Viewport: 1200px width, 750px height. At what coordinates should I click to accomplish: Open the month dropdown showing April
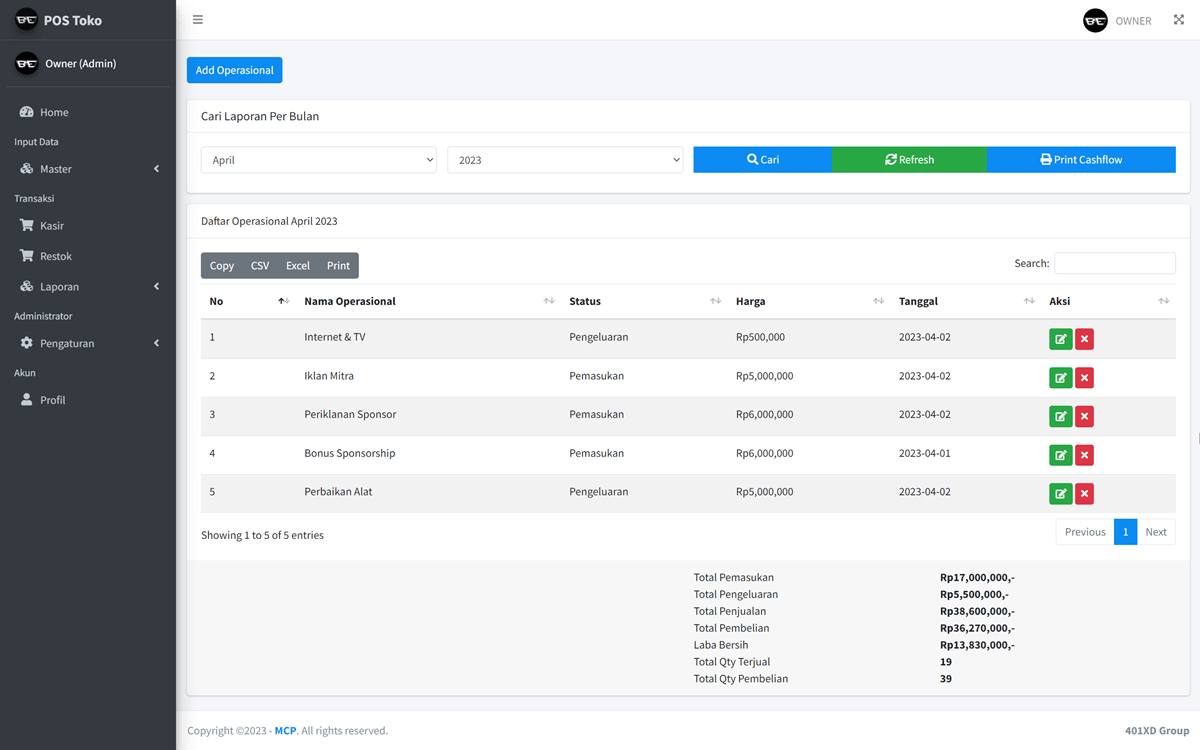(318, 159)
